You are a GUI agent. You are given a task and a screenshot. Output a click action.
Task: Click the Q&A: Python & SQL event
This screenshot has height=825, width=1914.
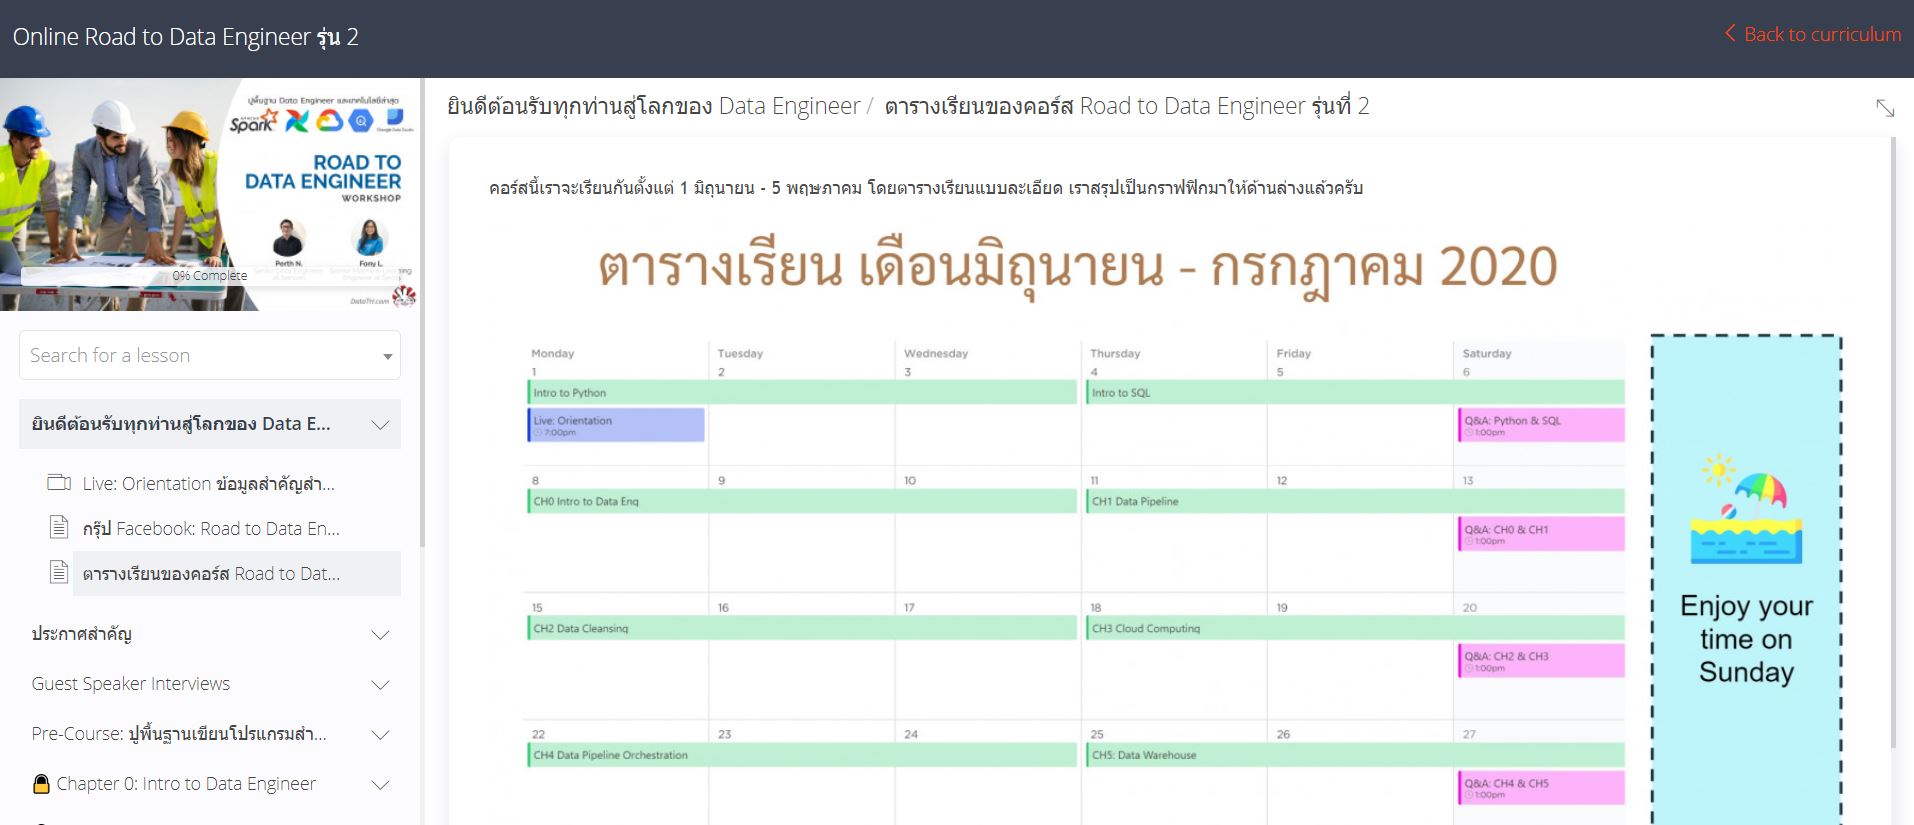pyautogui.click(x=1541, y=425)
